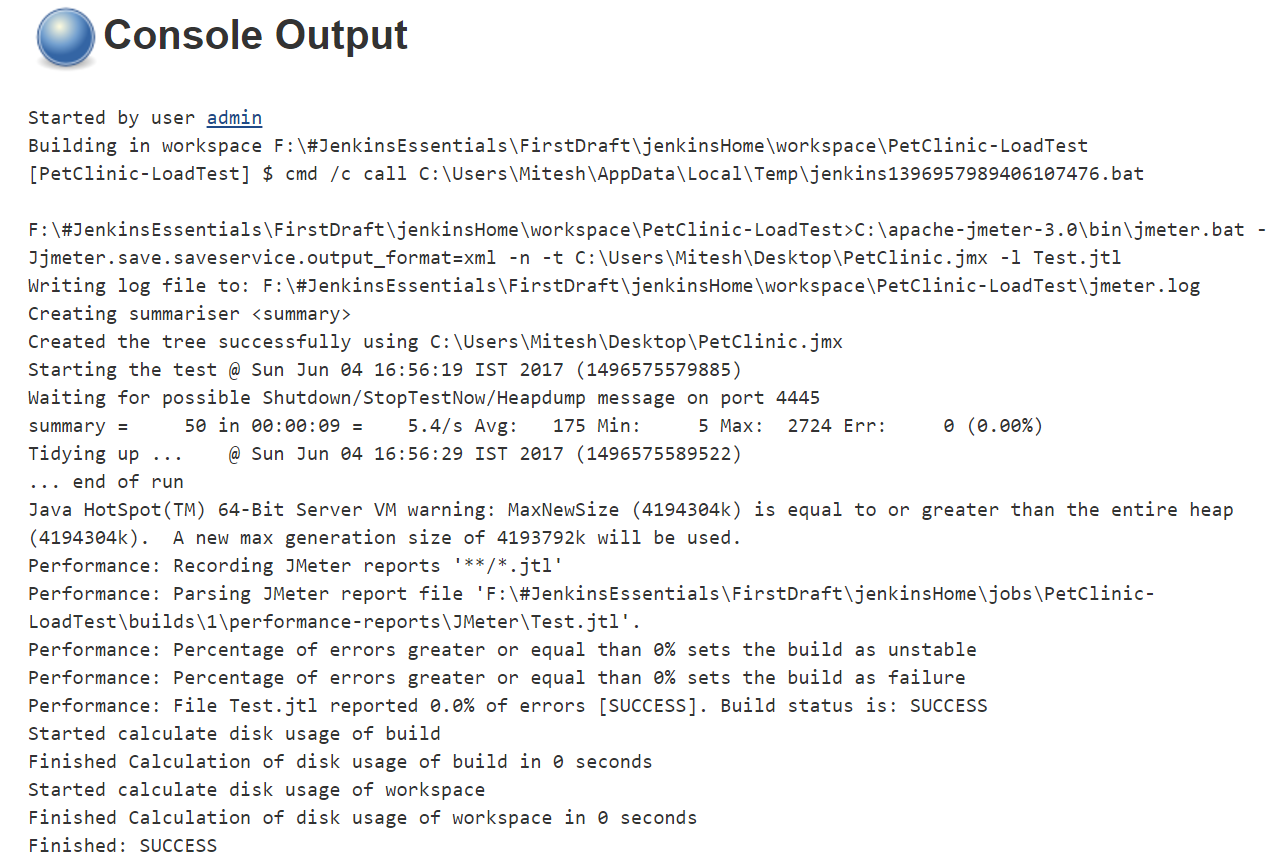Click 'Recording JMeter reports' performance line
The image size is (1285, 864).
pos(296,566)
